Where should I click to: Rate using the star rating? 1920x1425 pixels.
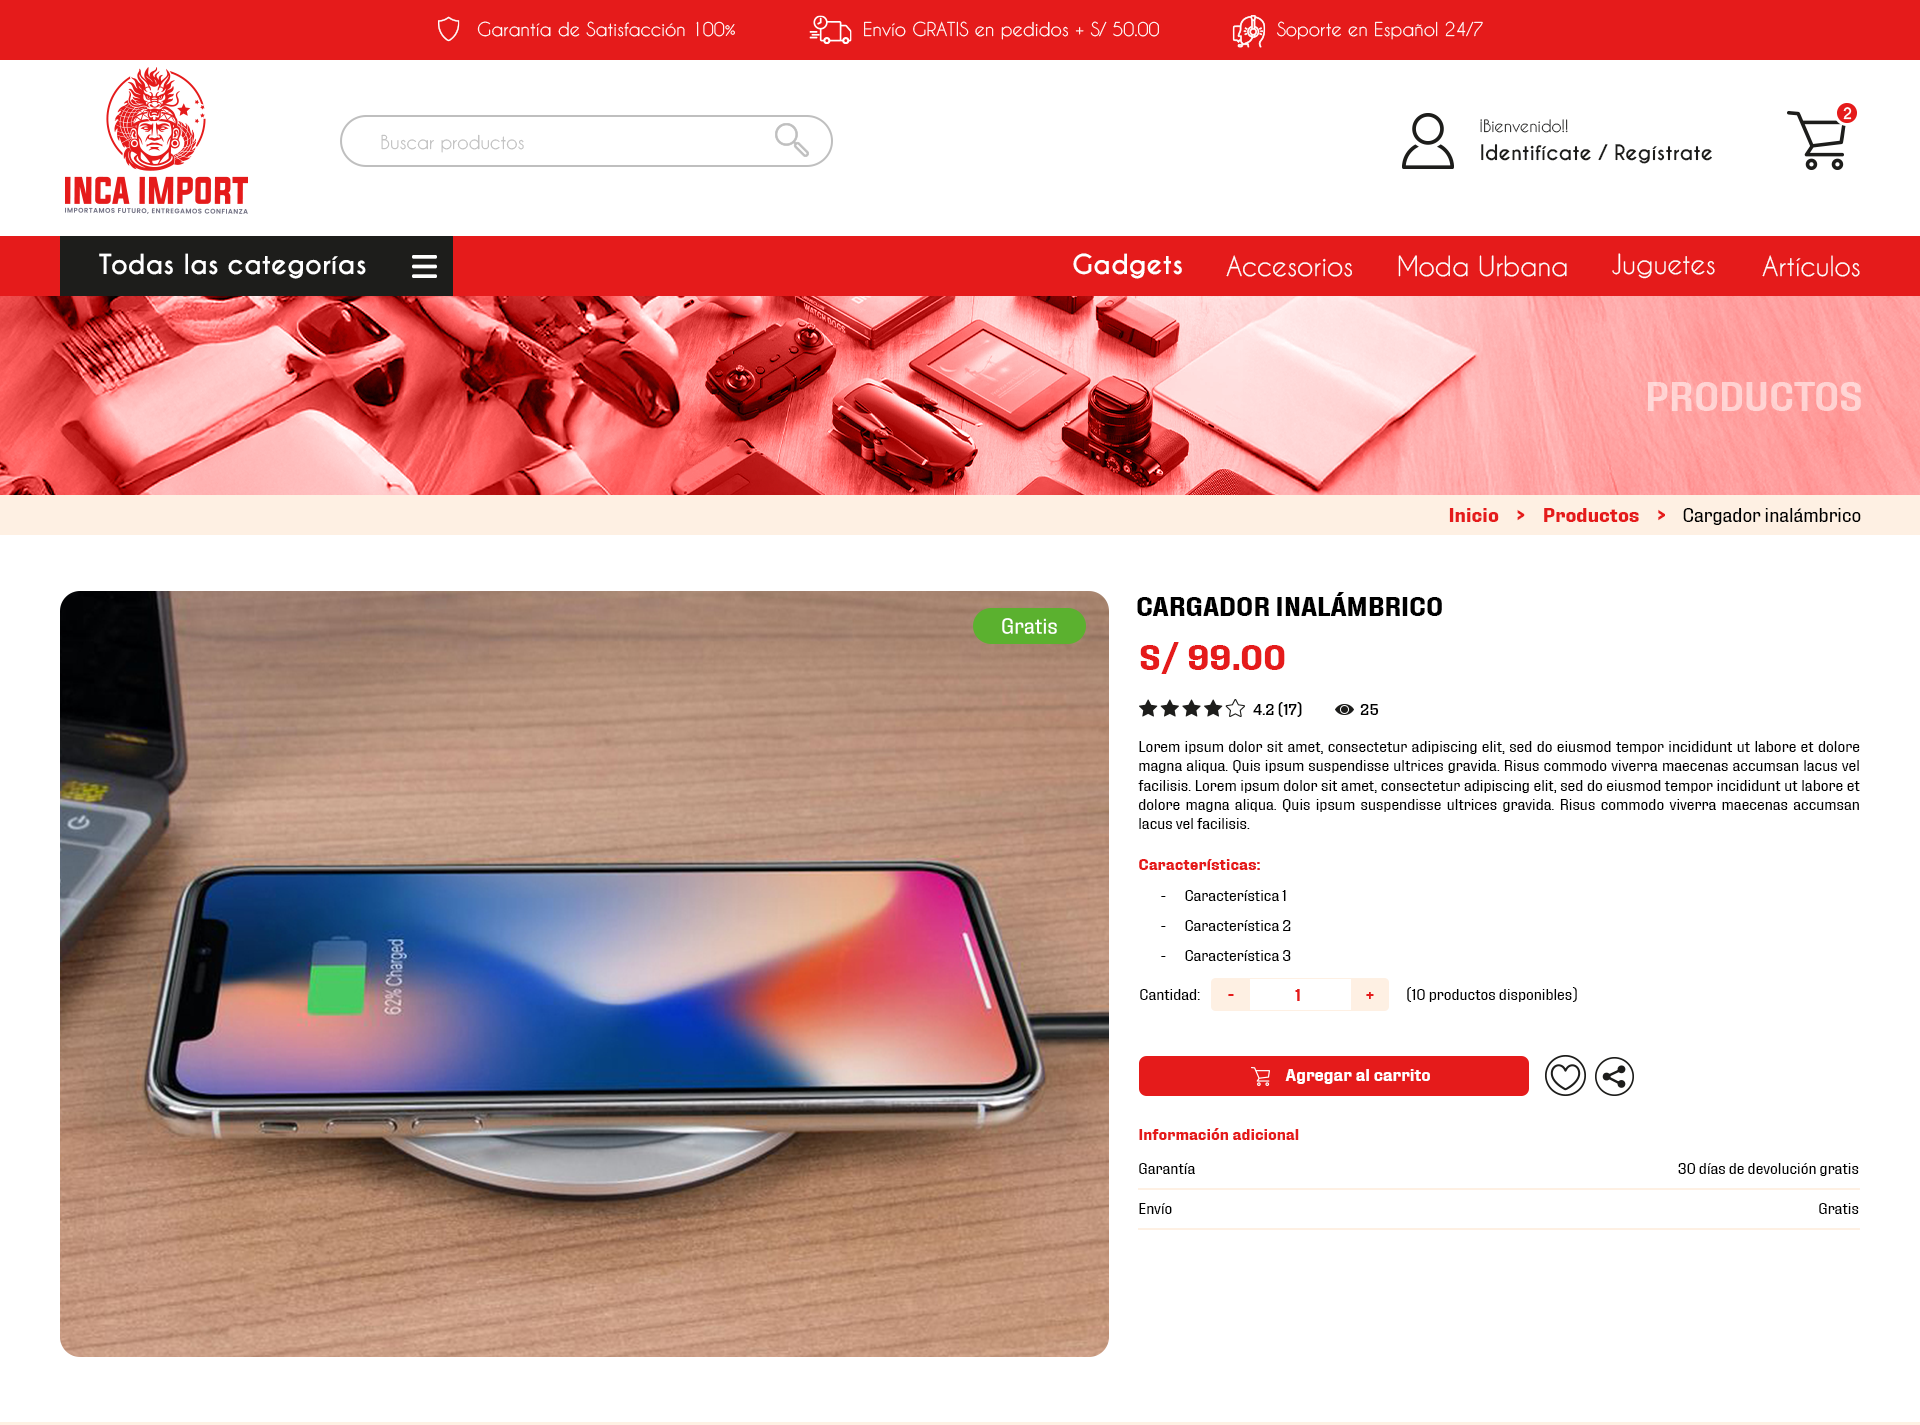(x=1192, y=709)
